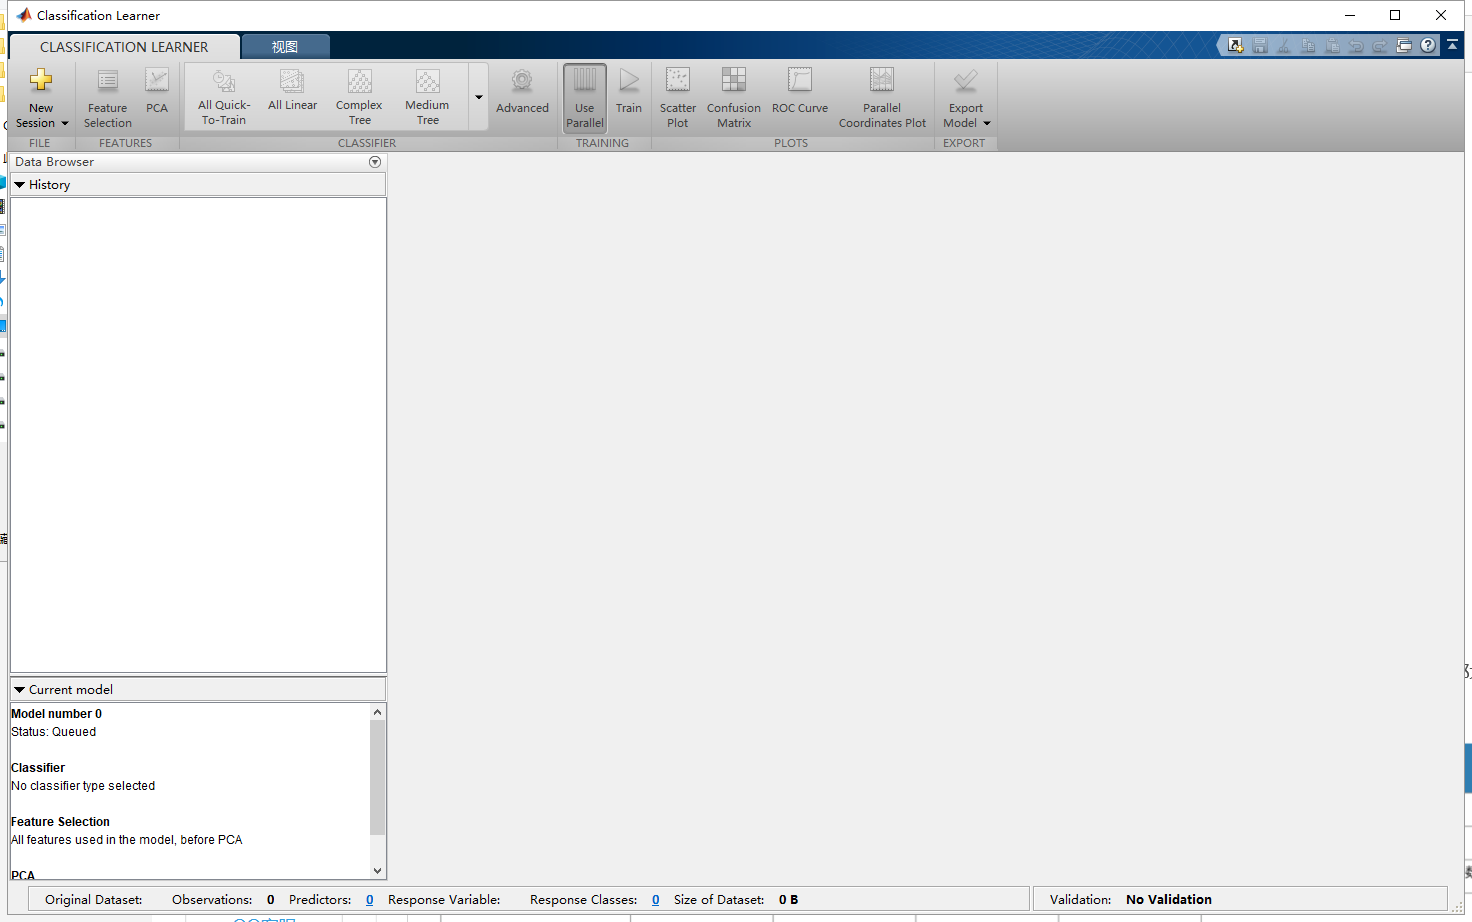Open the Export Model dropdown arrow
The width and height of the screenshot is (1472, 922).
[x=987, y=124]
